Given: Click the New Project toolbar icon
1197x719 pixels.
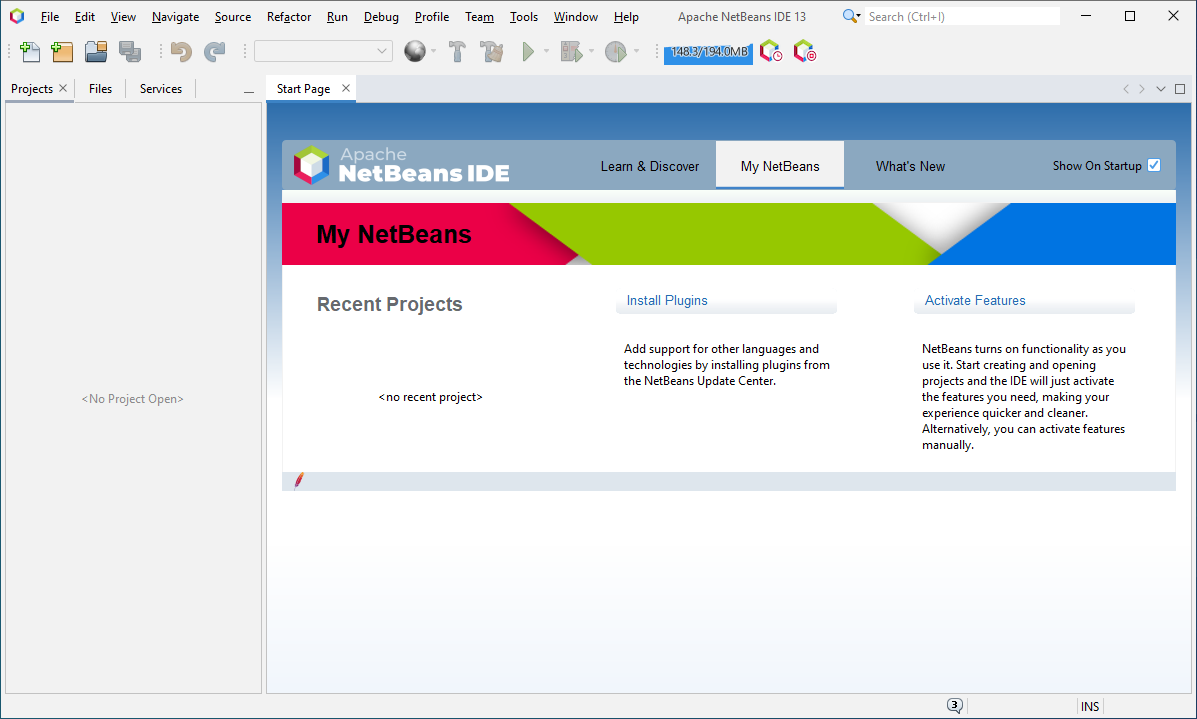Looking at the screenshot, I should click(x=62, y=52).
